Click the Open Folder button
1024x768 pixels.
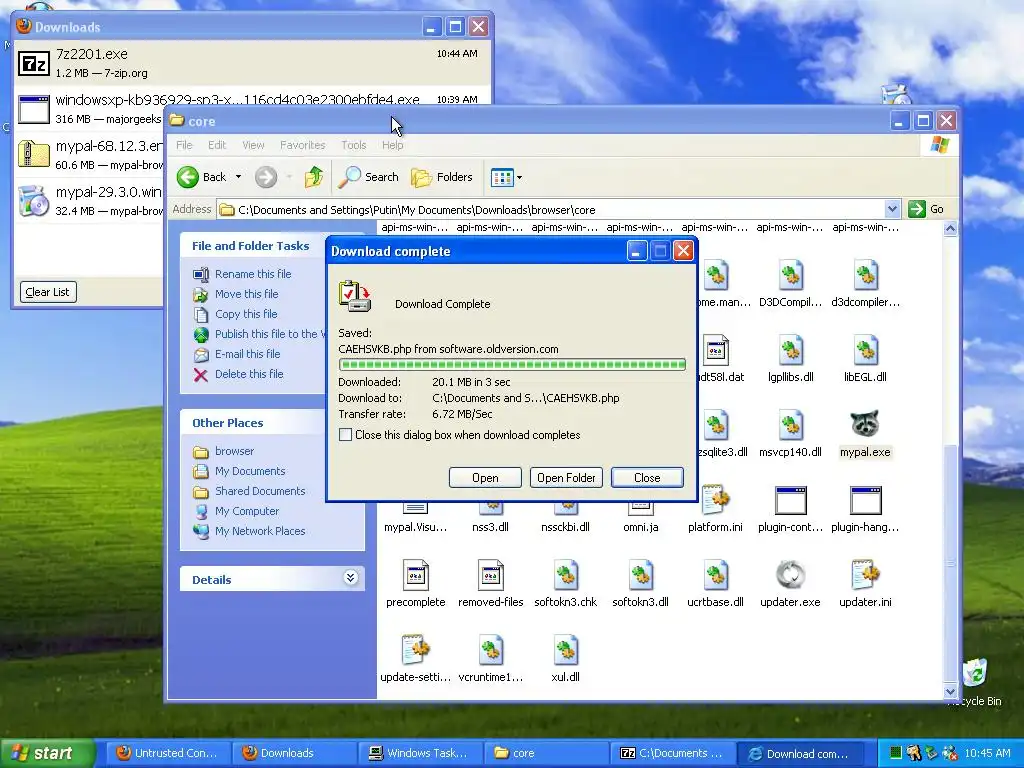click(x=566, y=477)
